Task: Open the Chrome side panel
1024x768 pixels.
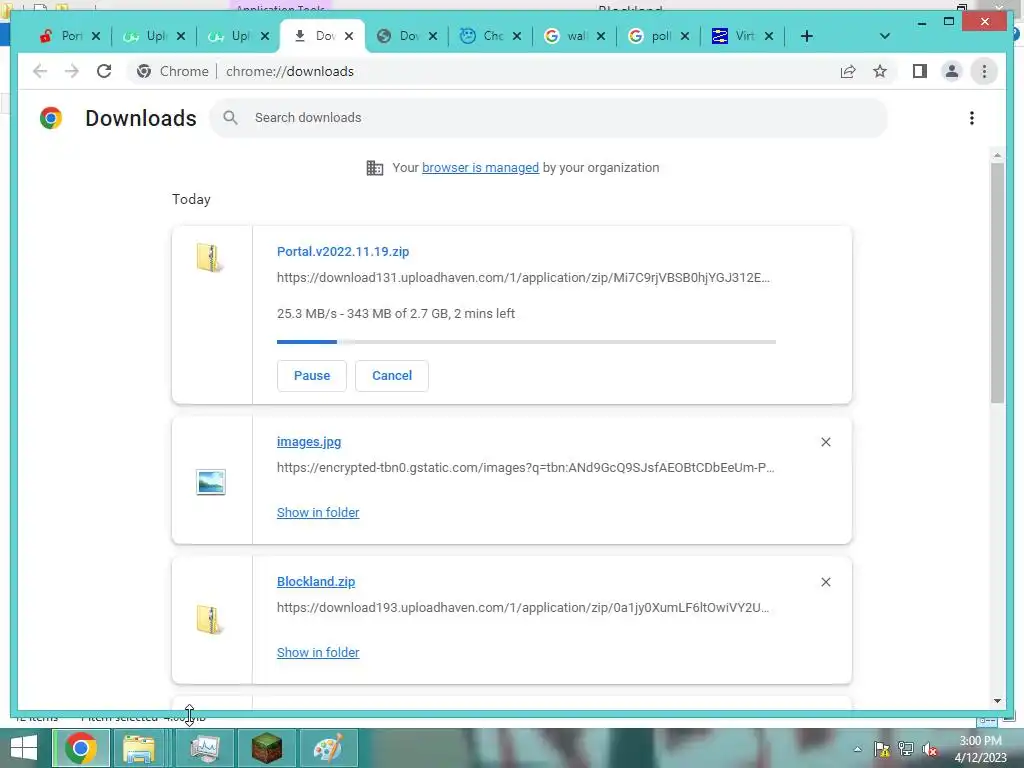Action: [920, 71]
